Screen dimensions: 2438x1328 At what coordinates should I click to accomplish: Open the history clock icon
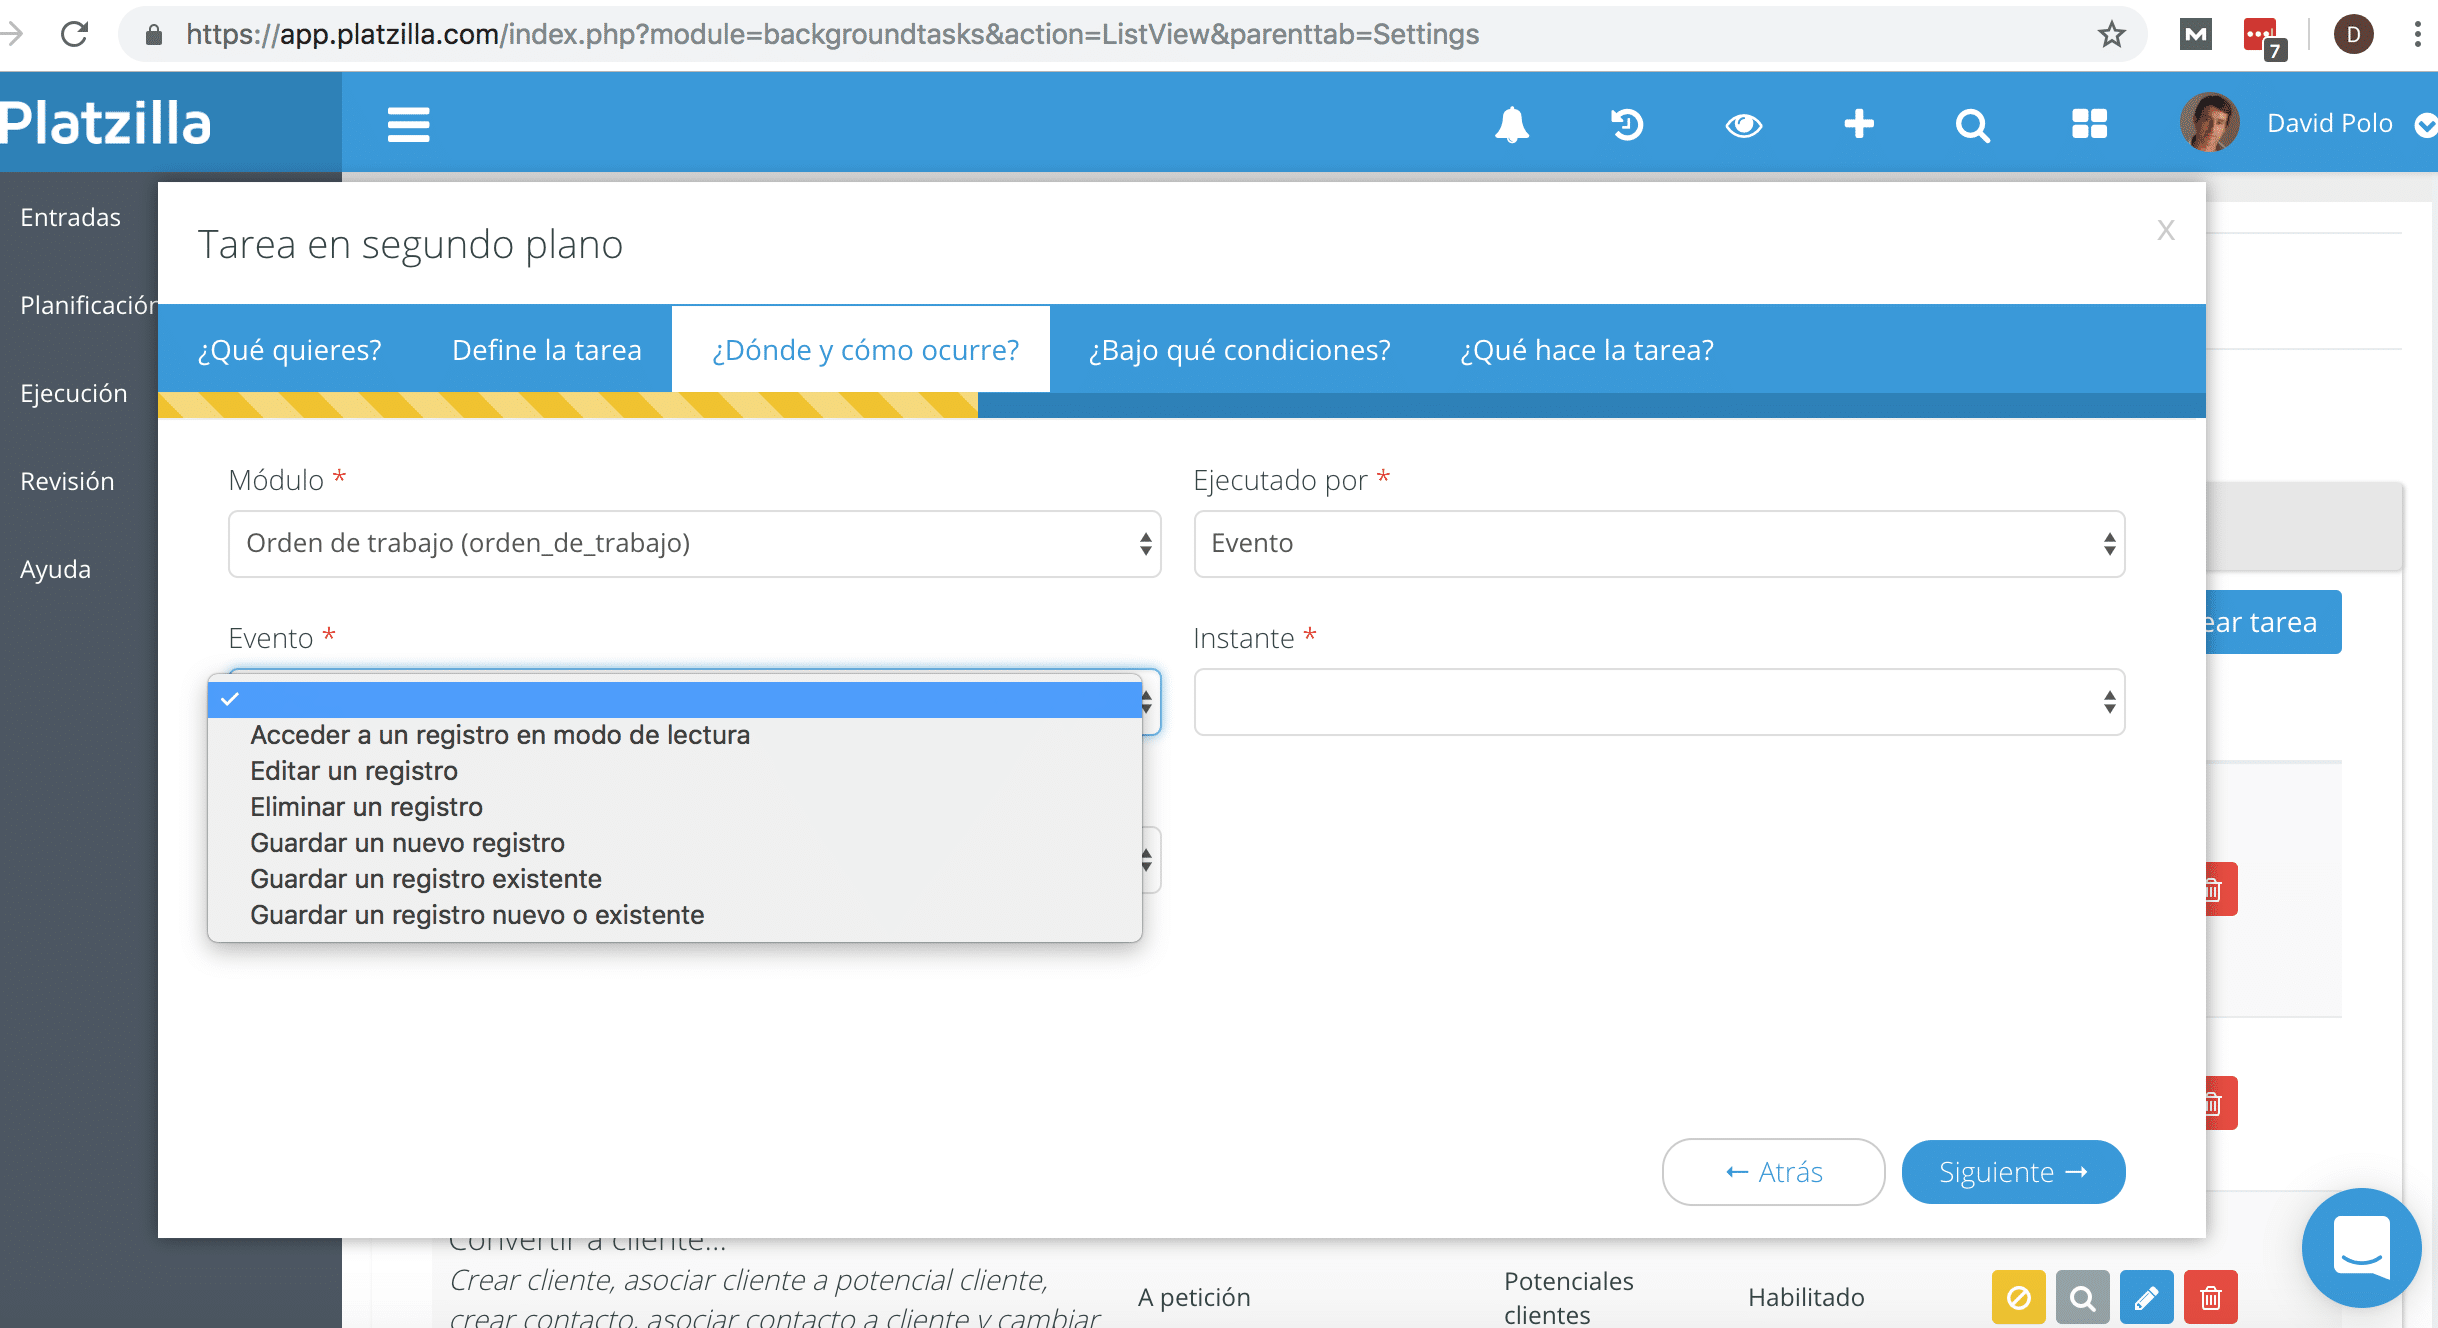[1627, 125]
